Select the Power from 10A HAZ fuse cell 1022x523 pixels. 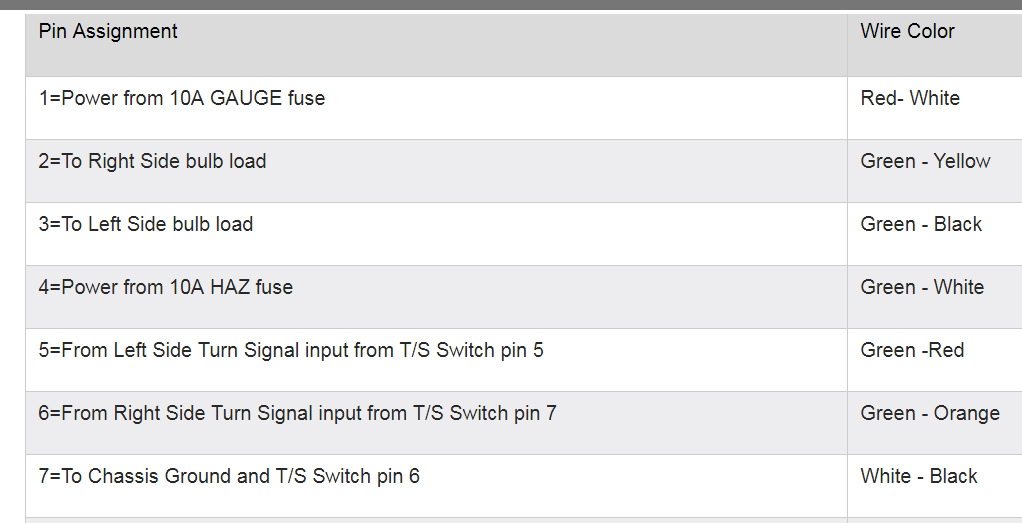pos(166,288)
